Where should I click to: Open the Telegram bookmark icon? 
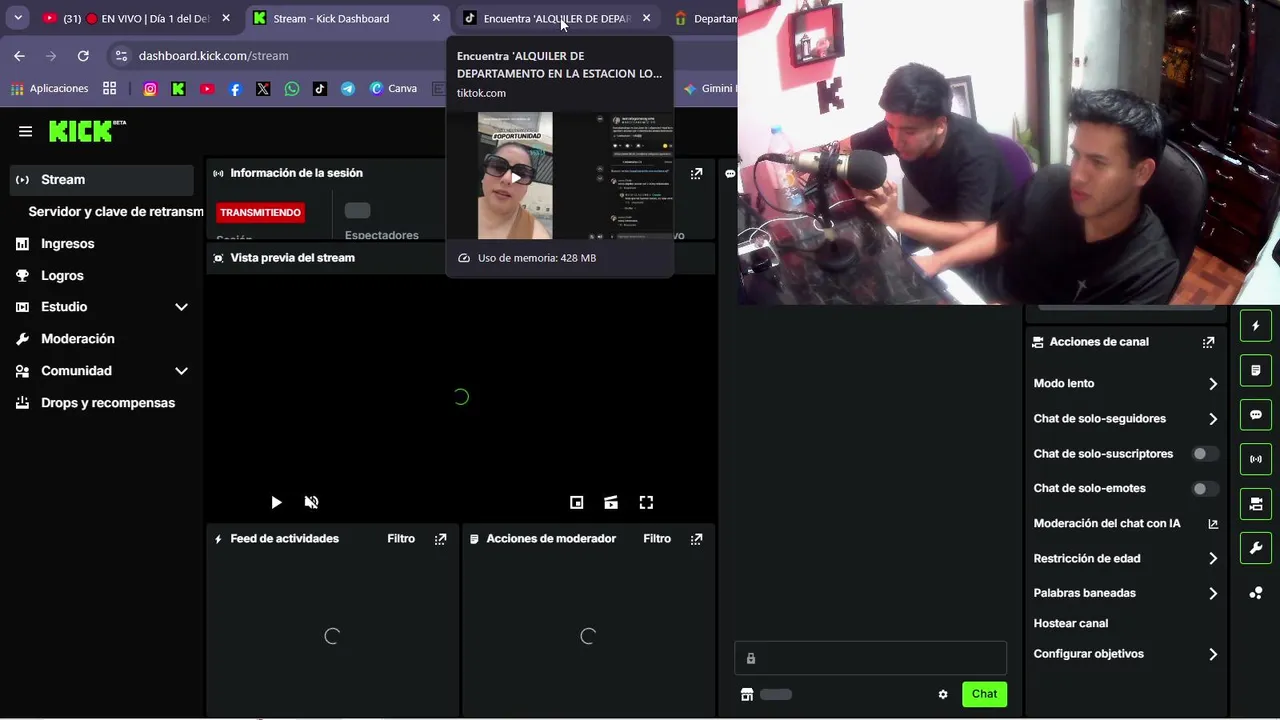pos(347,89)
